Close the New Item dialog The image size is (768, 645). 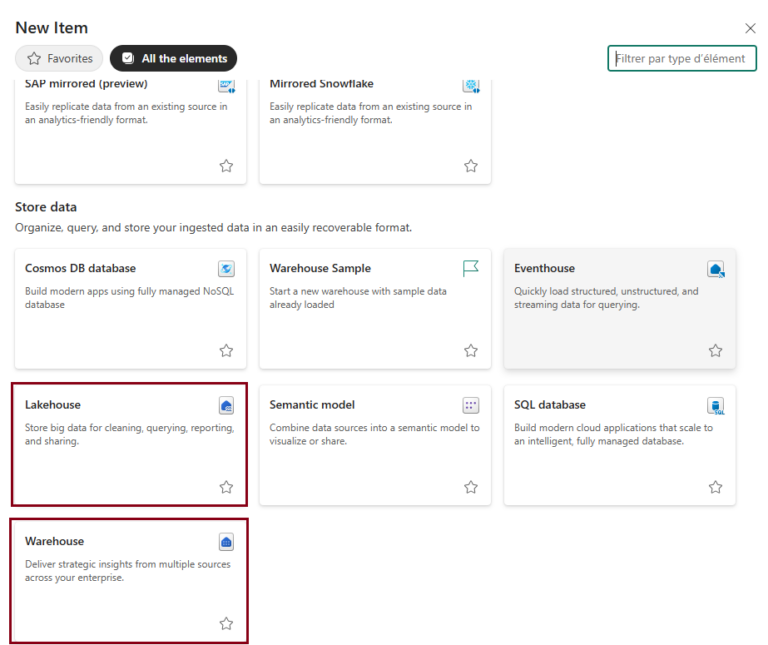tap(750, 28)
